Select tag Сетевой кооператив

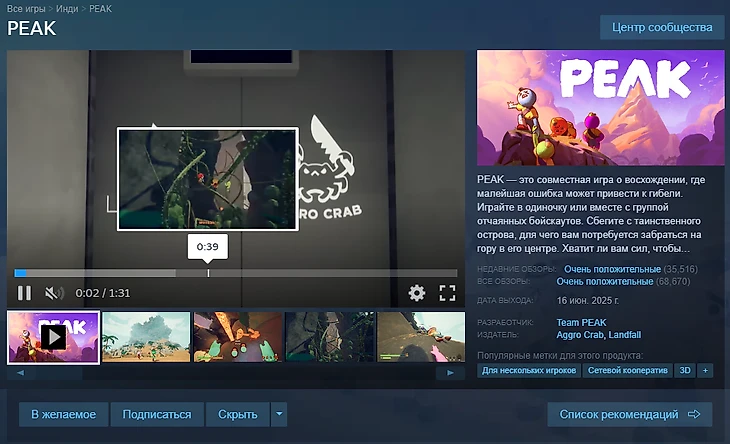(628, 370)
